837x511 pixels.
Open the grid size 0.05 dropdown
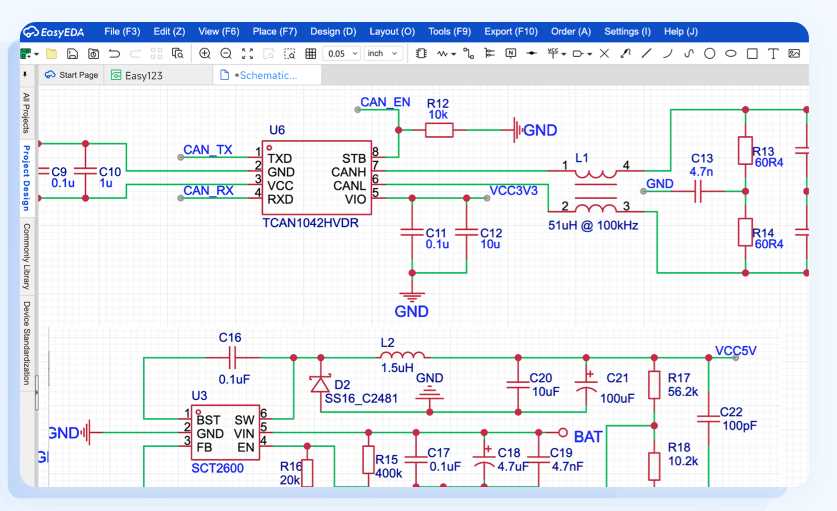(x=342, y=53)
